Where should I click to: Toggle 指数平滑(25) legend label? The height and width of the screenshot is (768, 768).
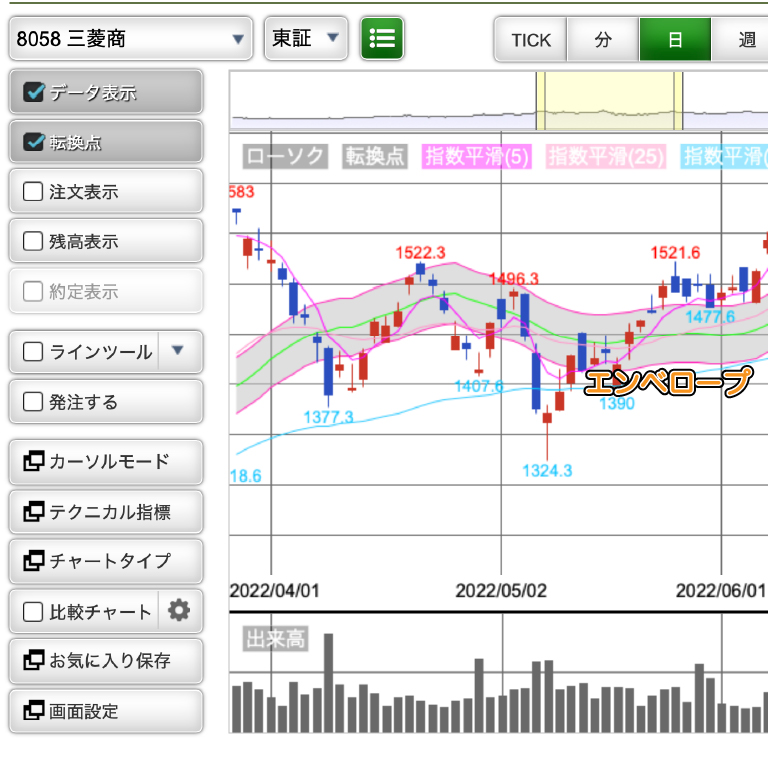(606, 157)
